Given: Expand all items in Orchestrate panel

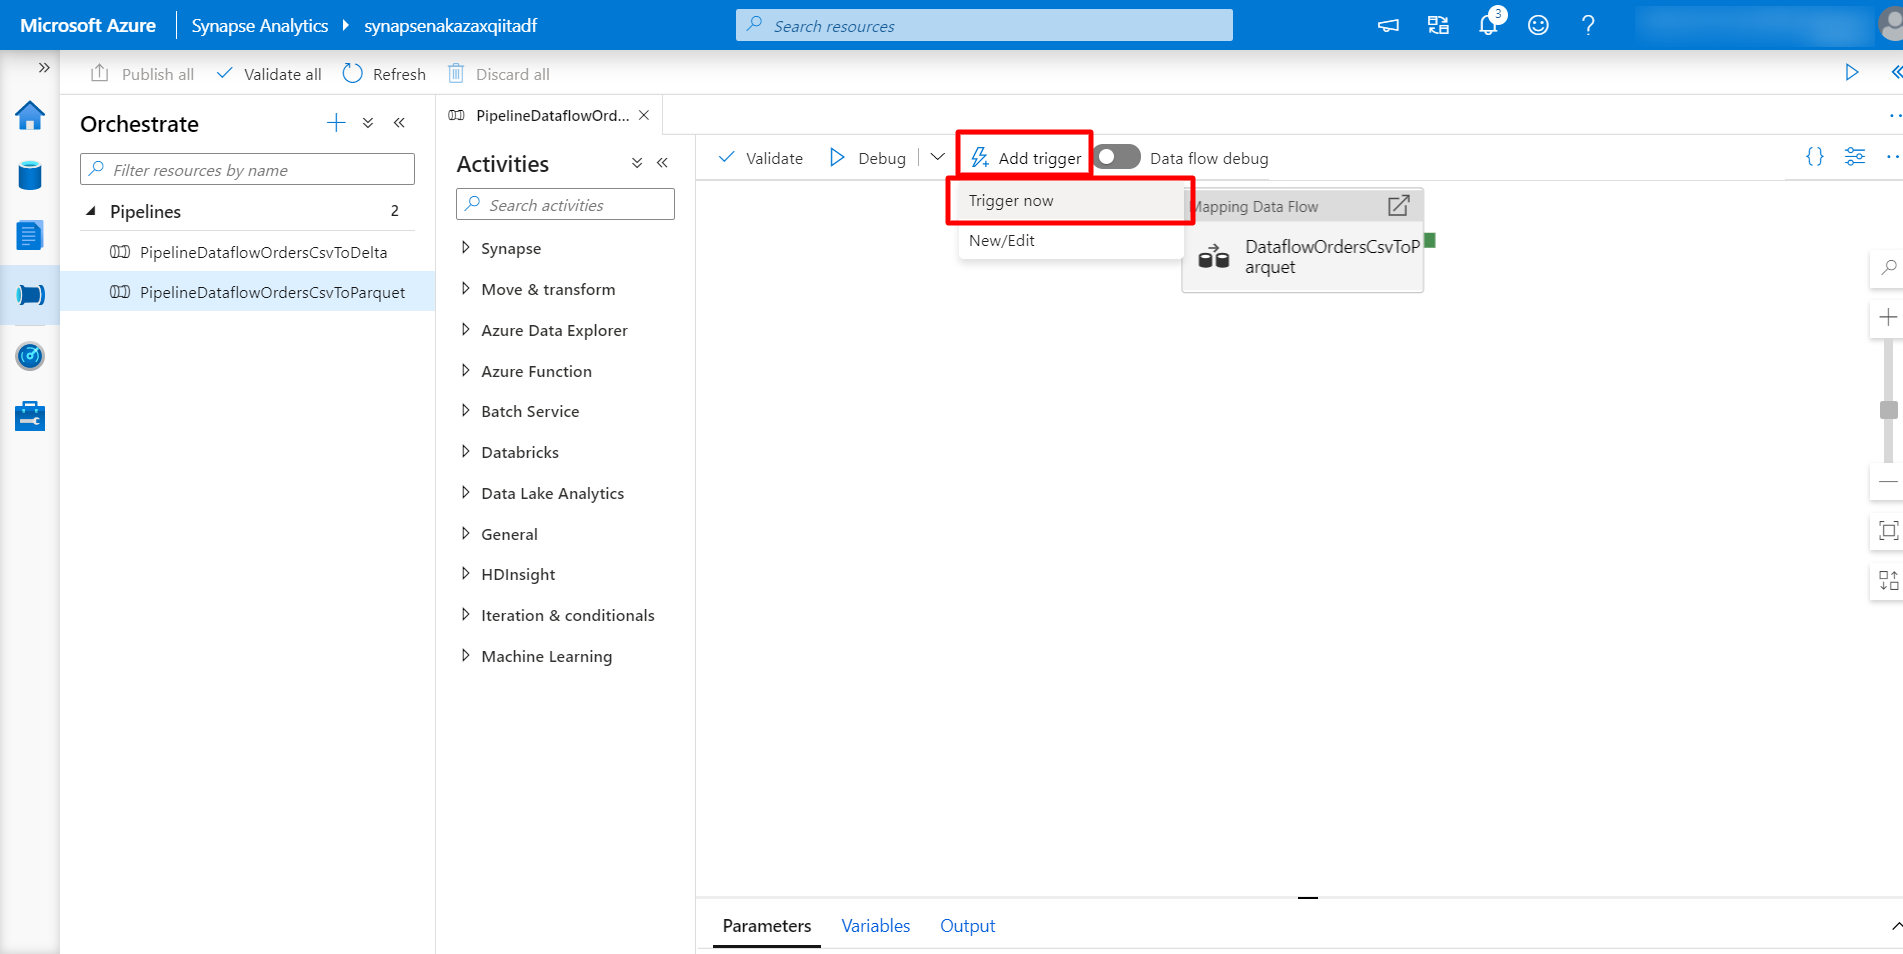Looking at the screenshot, I should click(368, 123).
